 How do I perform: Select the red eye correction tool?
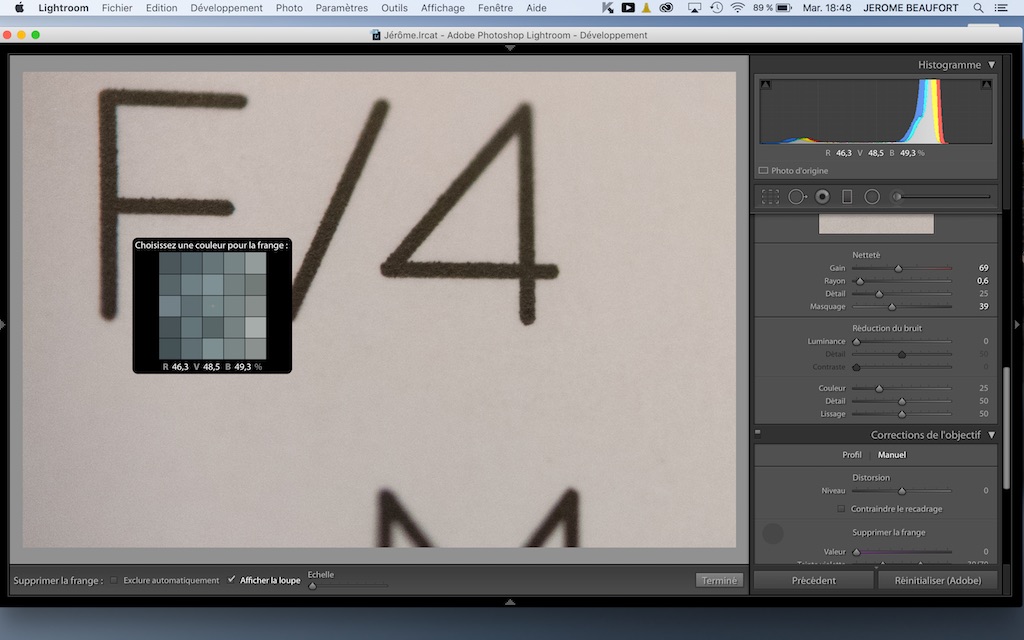[822, 197]
